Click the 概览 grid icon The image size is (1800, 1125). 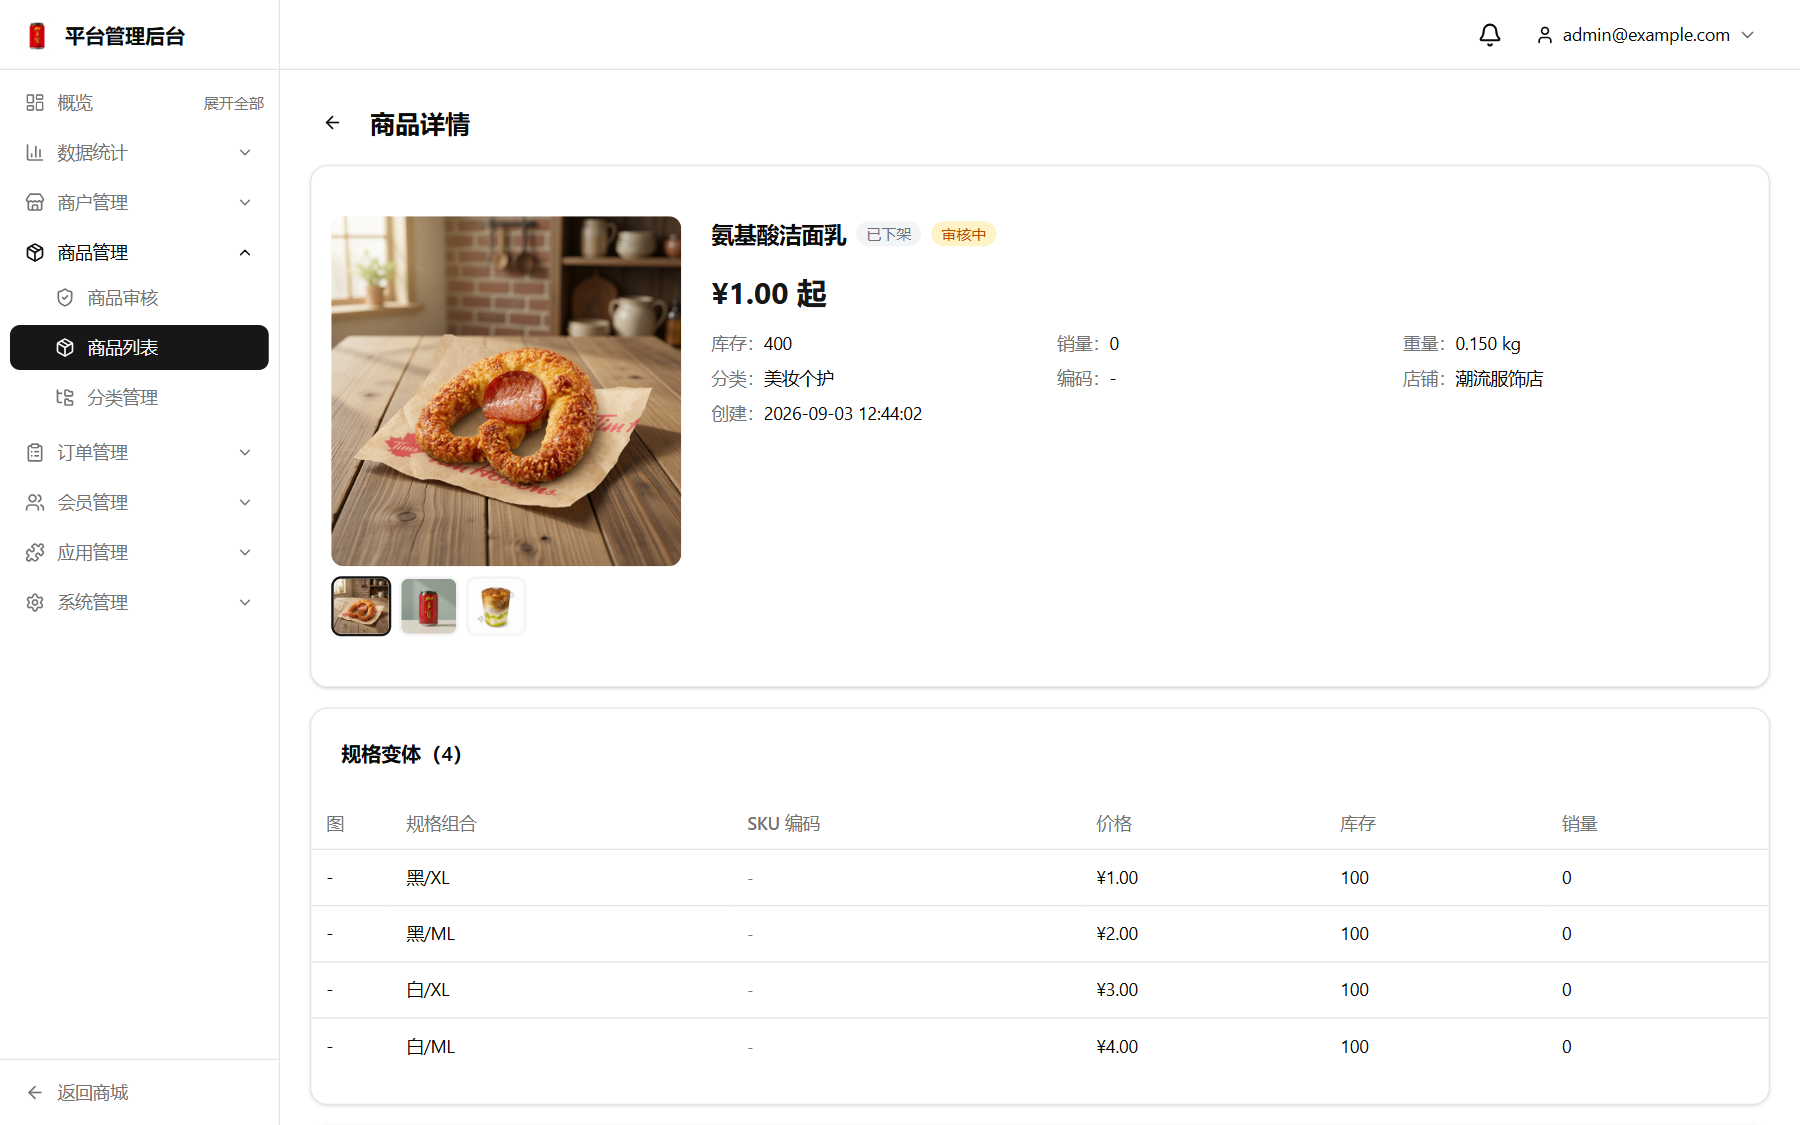pyautogui.click(x=35, y=102)
